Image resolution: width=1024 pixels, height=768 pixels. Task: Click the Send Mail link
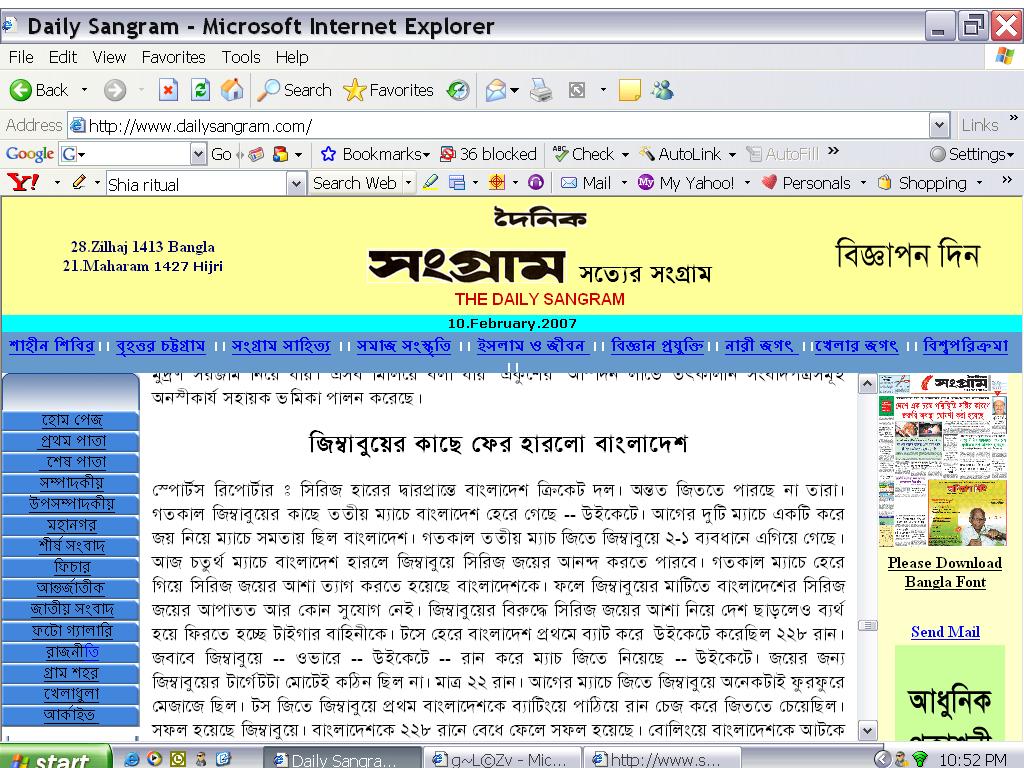[x=945, y=632]
